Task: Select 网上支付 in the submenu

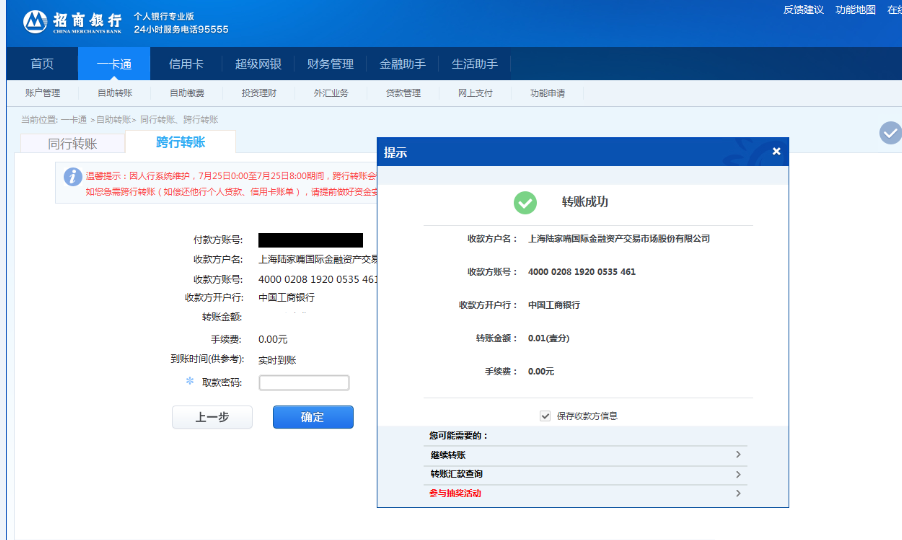Action: [475, 93]
